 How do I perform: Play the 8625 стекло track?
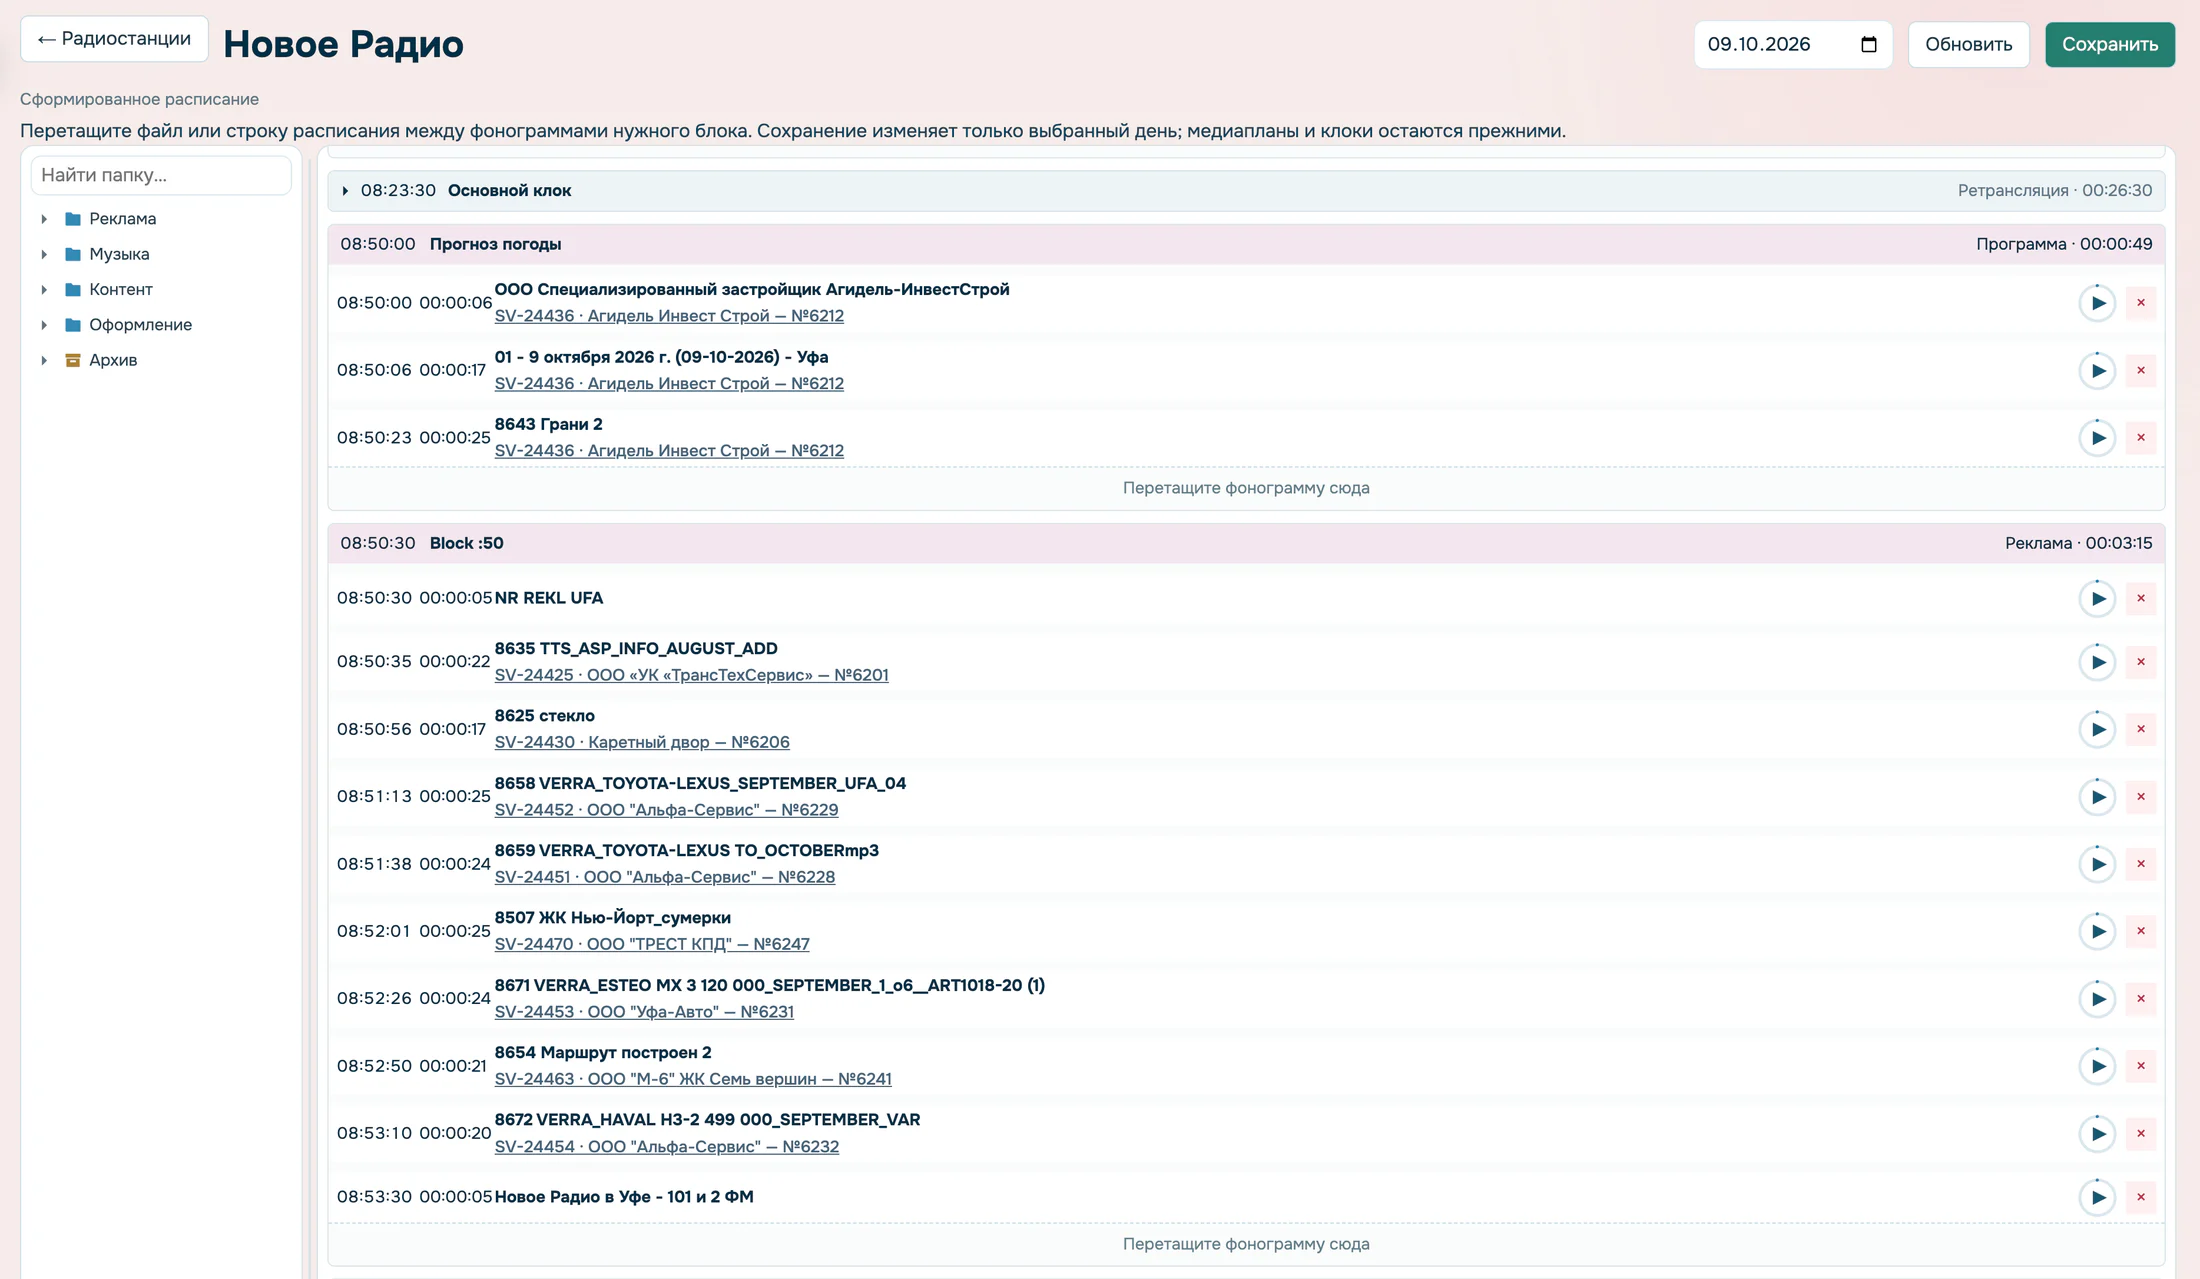point(2097,729)
